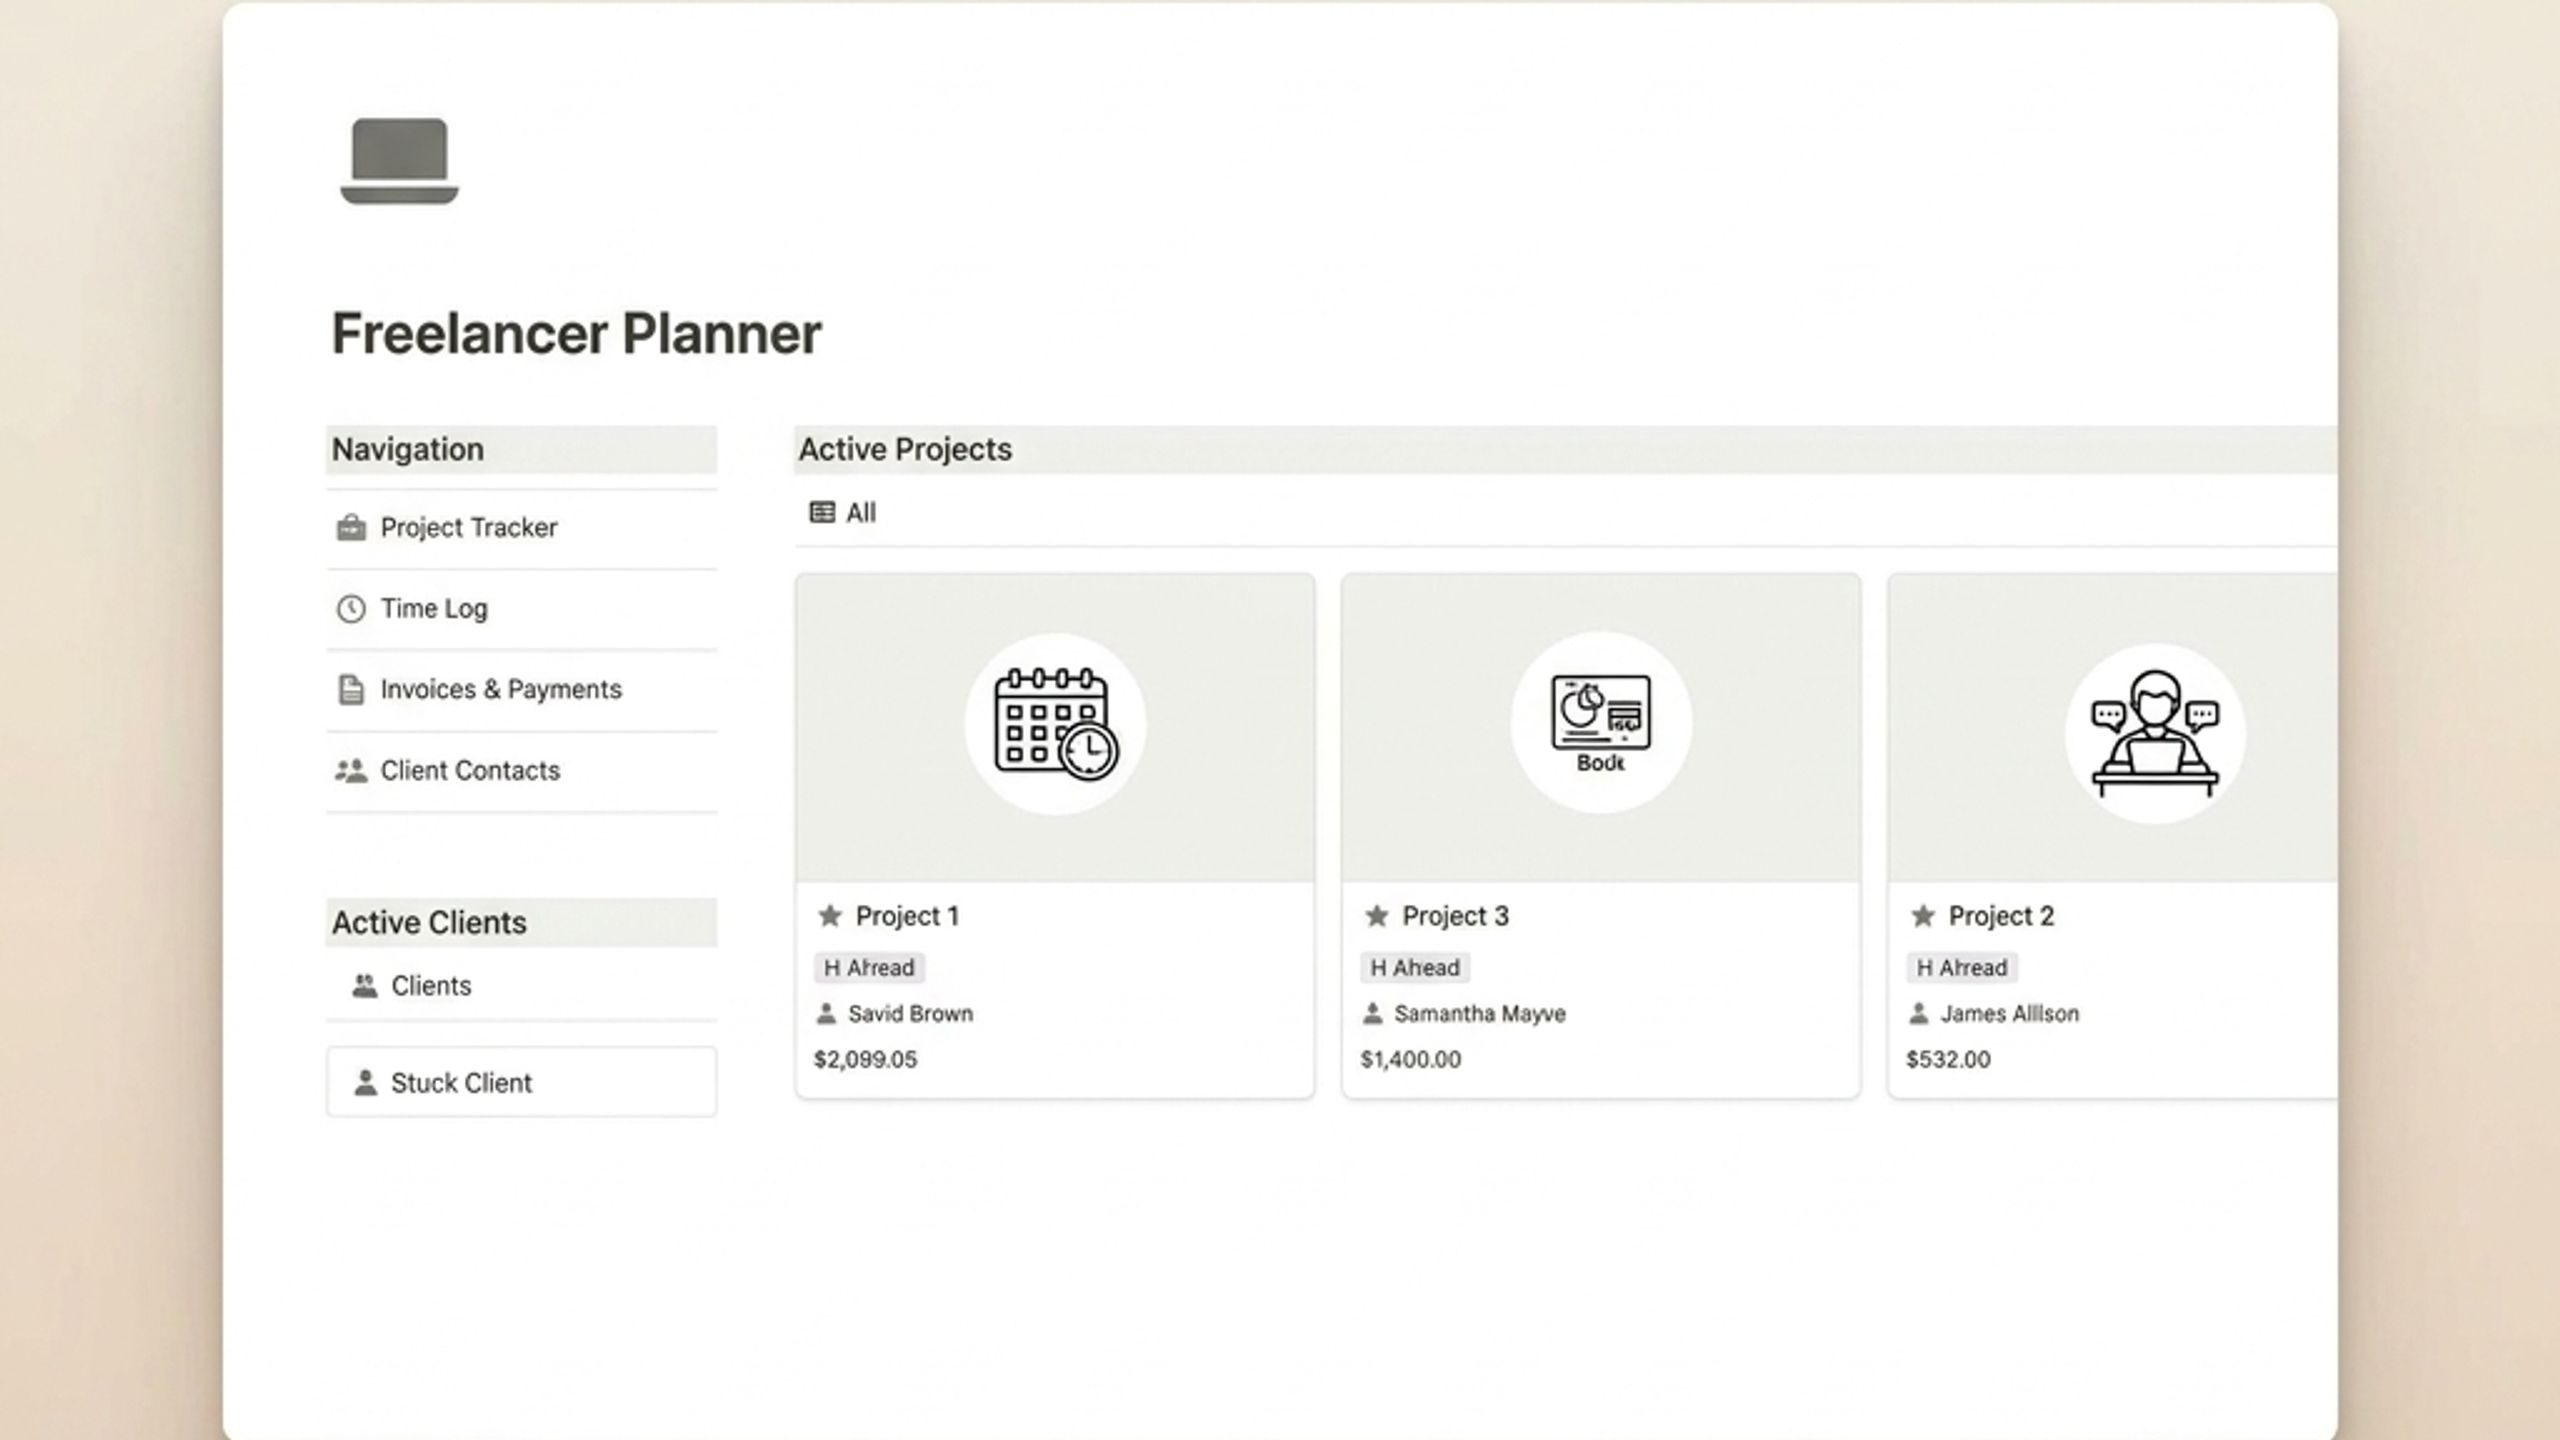Image resolution: width=2560 pixels, height=1440 pixels.
Task: Open Project 2 freelancer cover thumbnail
Action: tap(2113, 727)
